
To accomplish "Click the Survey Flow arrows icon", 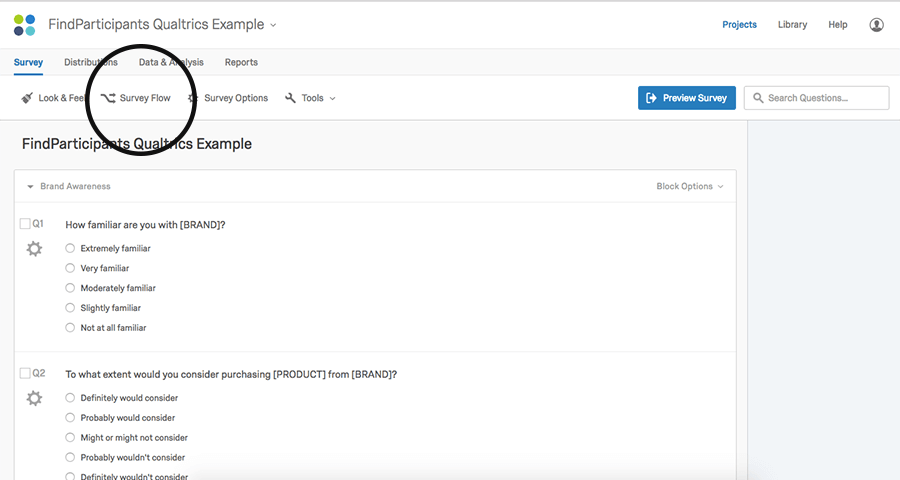I will 108,98.
